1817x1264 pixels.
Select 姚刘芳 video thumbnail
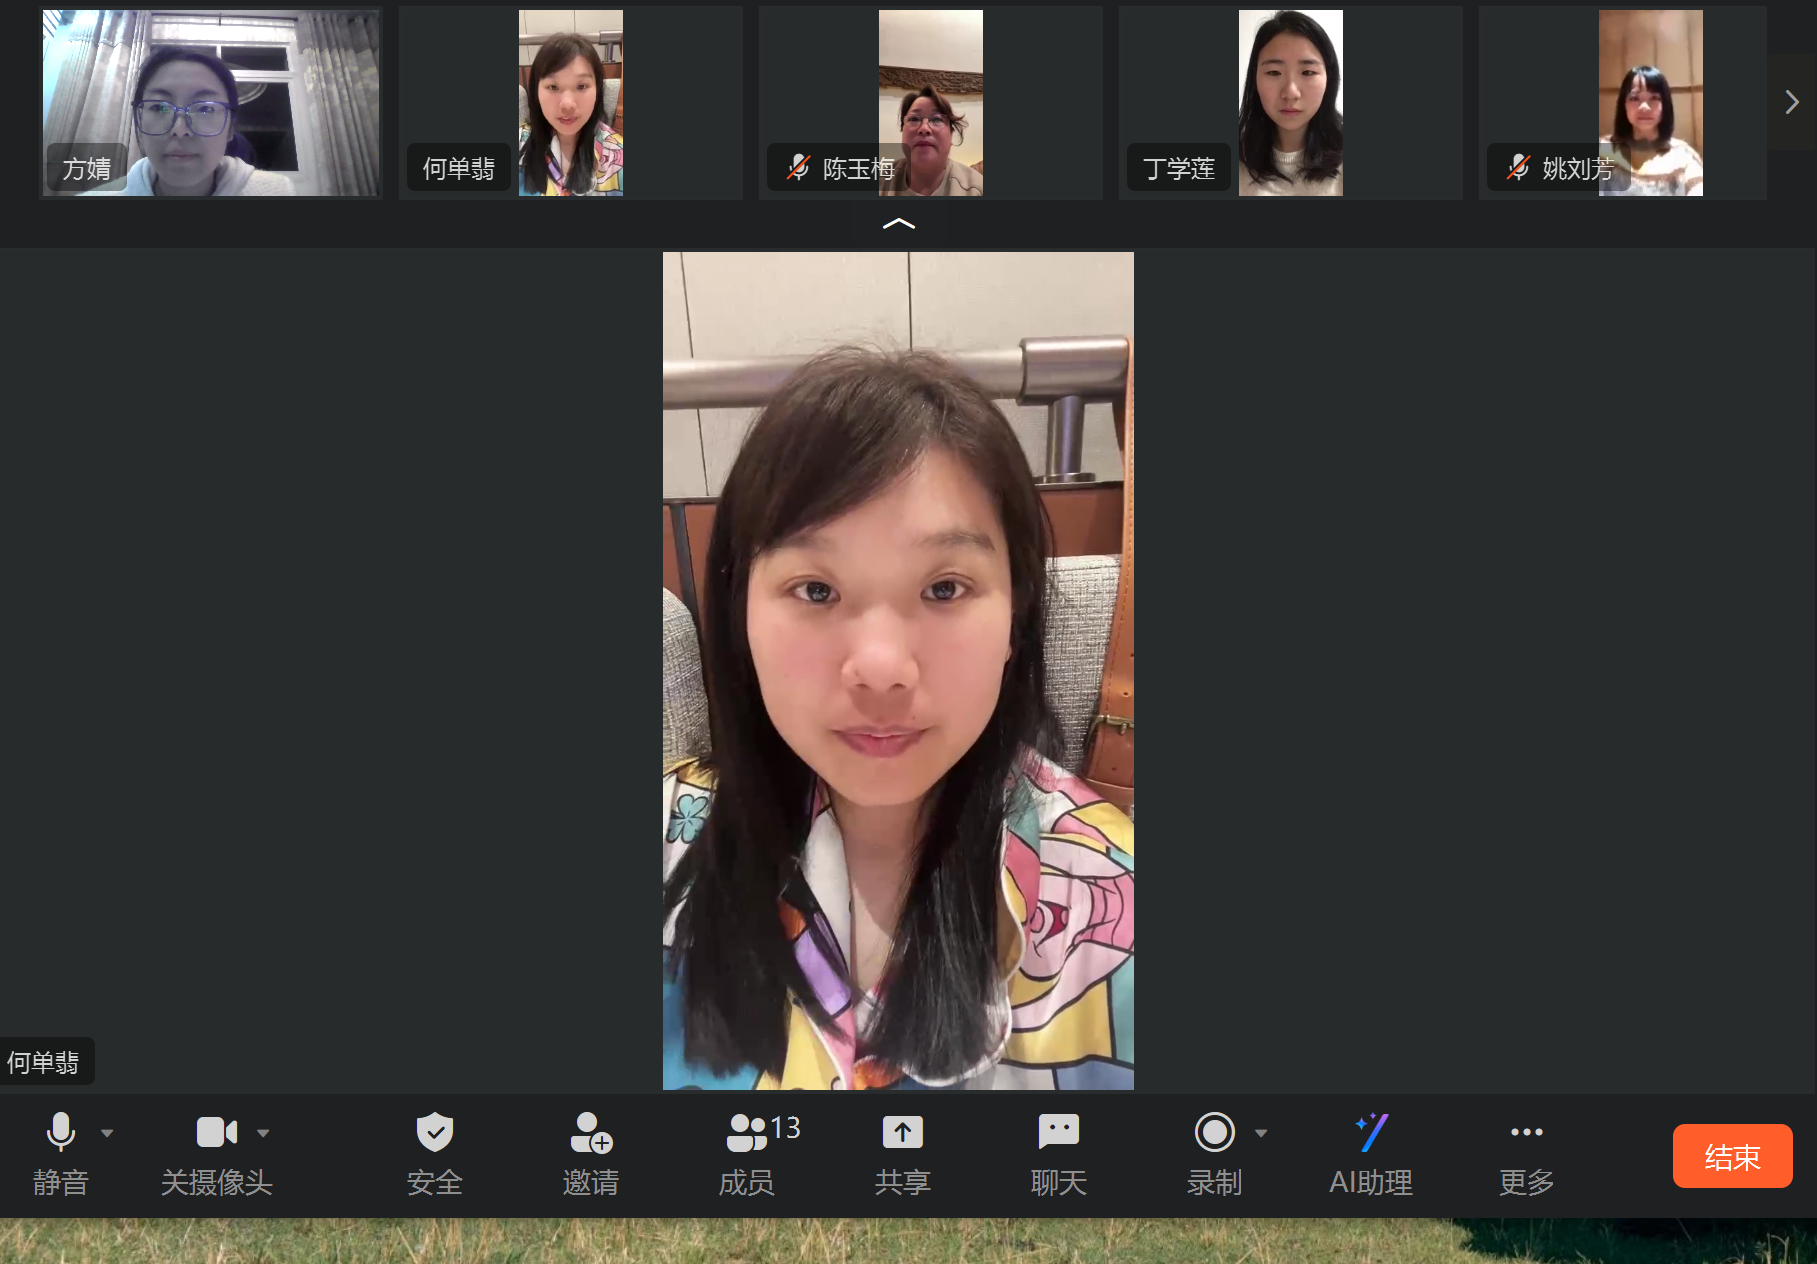[x=1622, y=102]
